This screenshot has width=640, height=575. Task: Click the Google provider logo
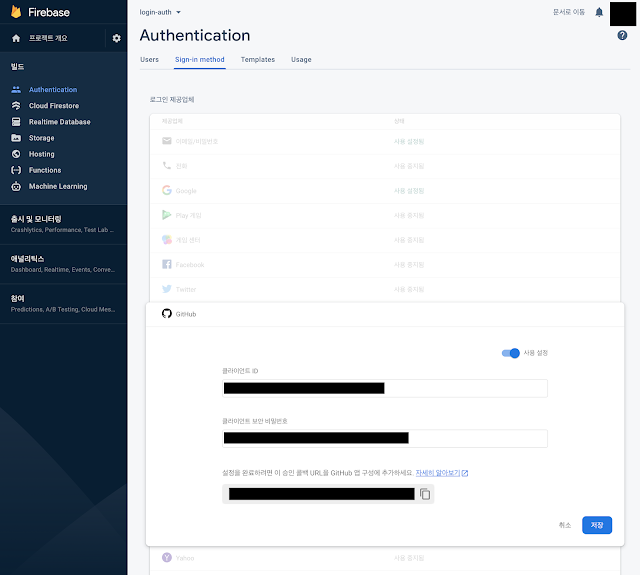click(167, 190)
